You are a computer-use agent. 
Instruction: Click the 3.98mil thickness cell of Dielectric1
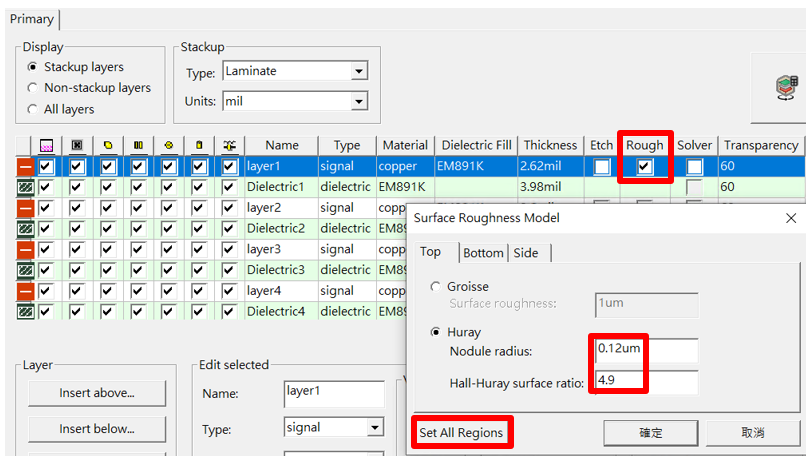point(551,187)
